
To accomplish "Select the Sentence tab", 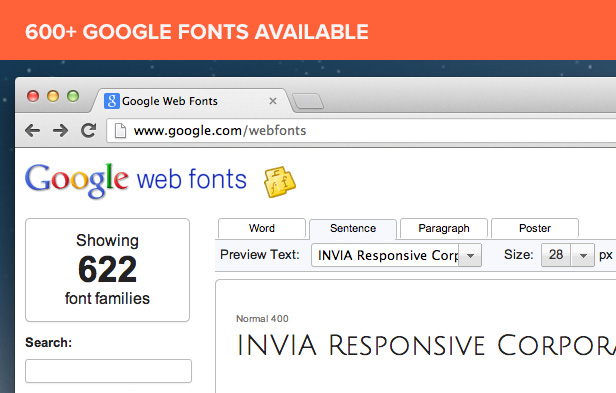I will coord(353,229).
